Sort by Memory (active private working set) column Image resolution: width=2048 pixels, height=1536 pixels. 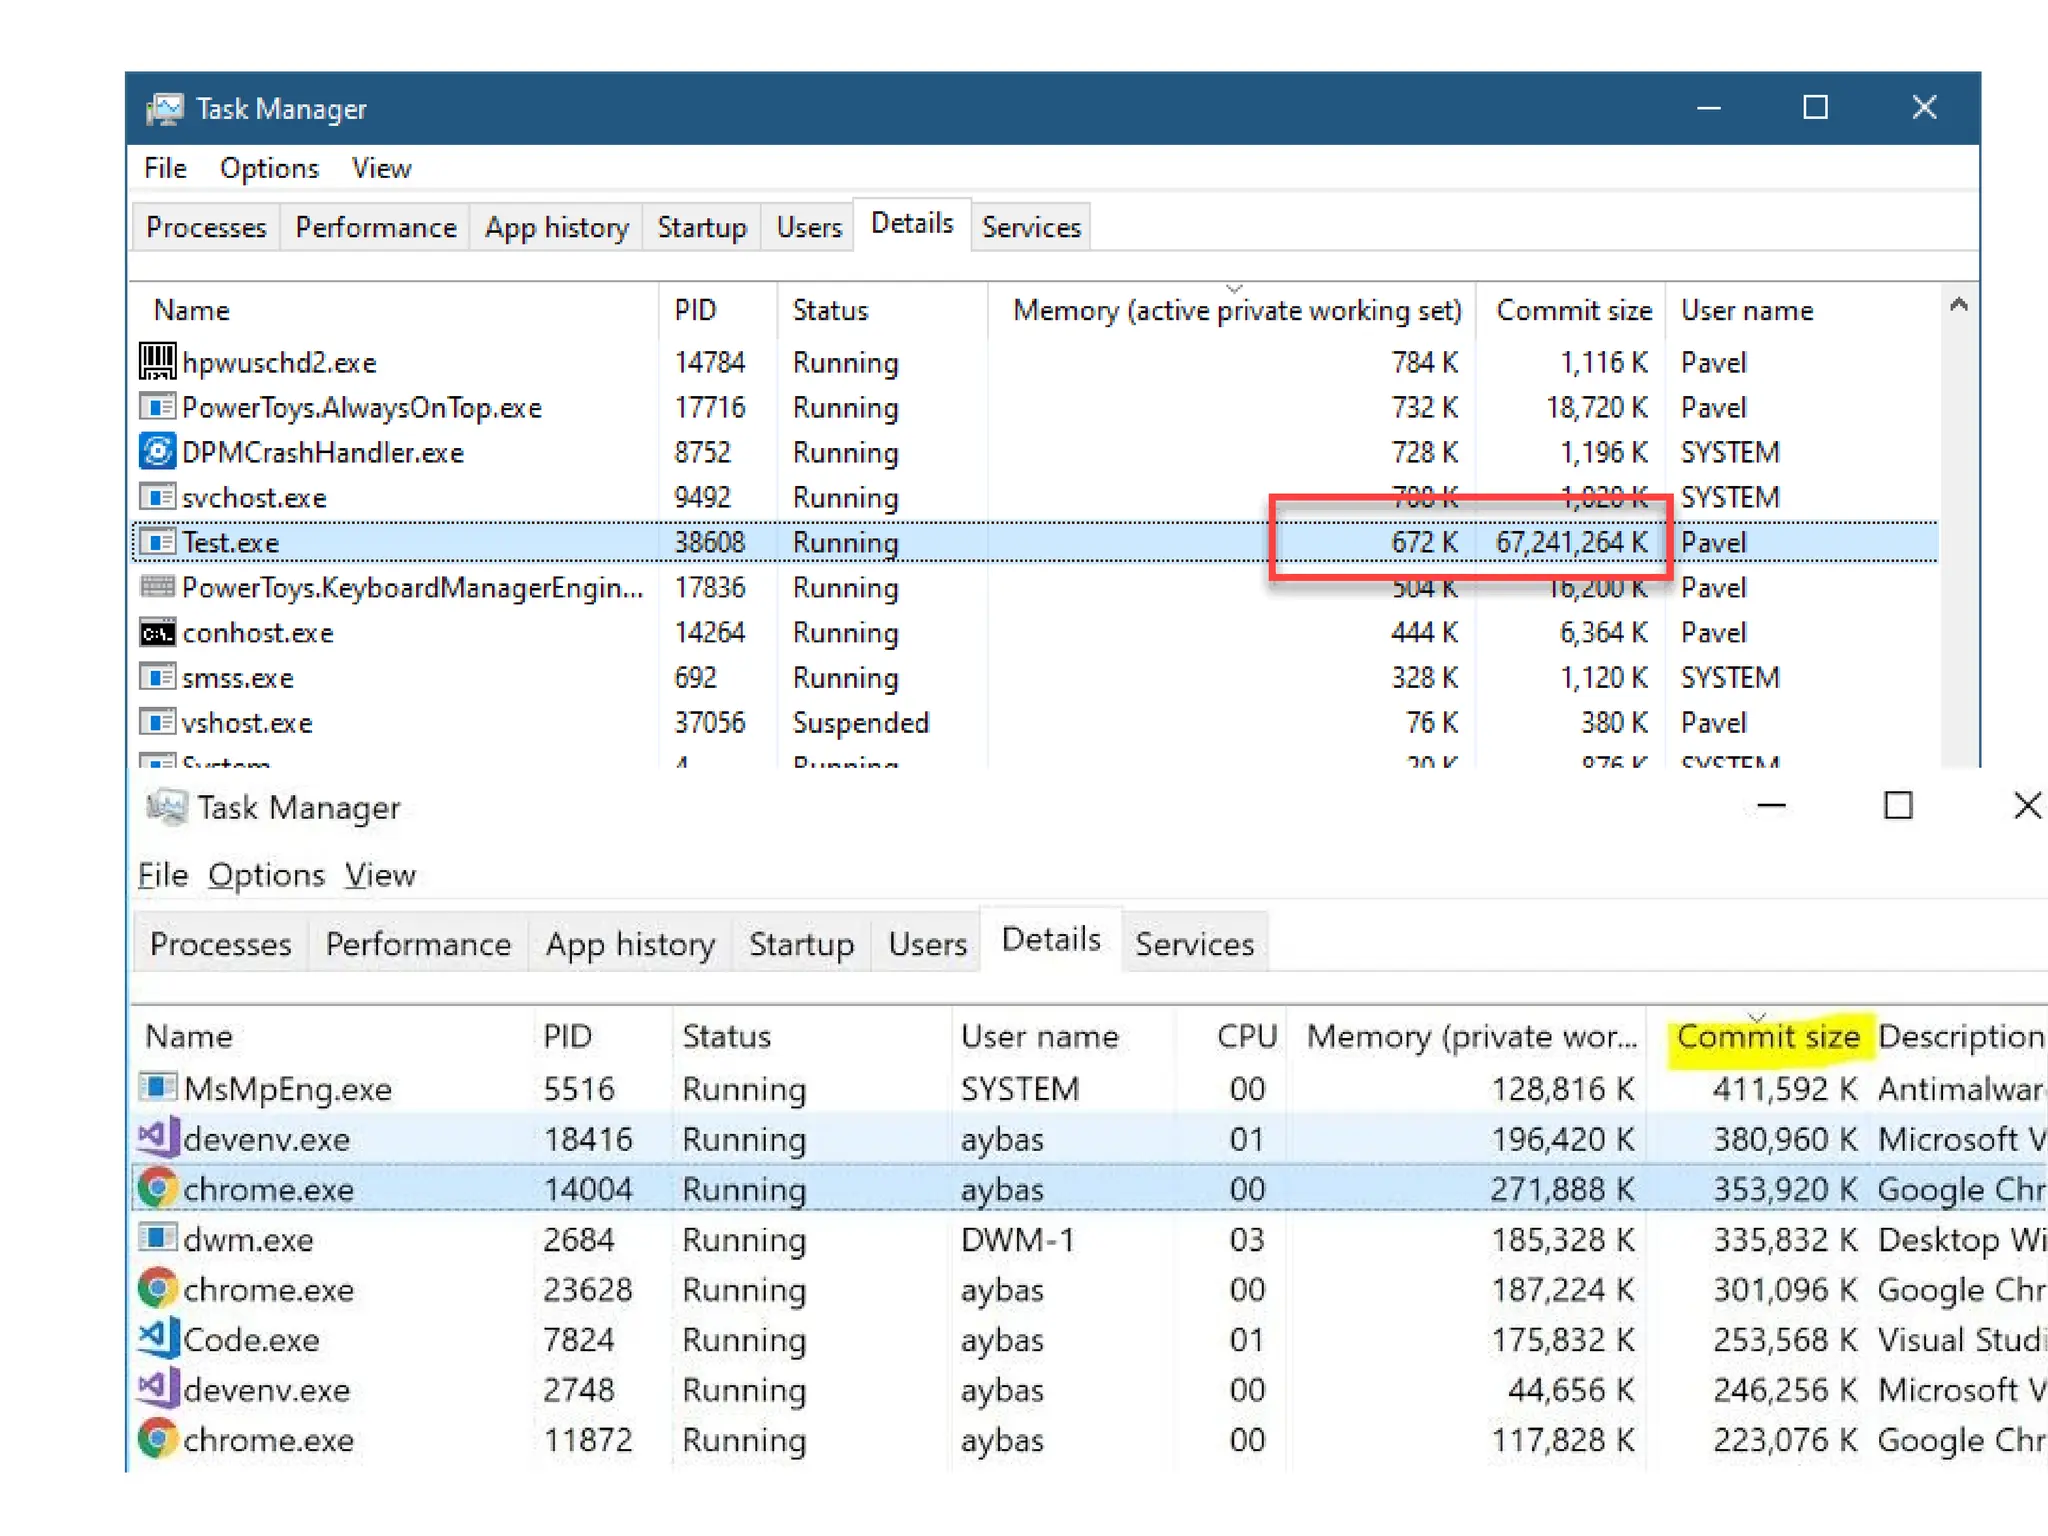tap(1236, 311)
